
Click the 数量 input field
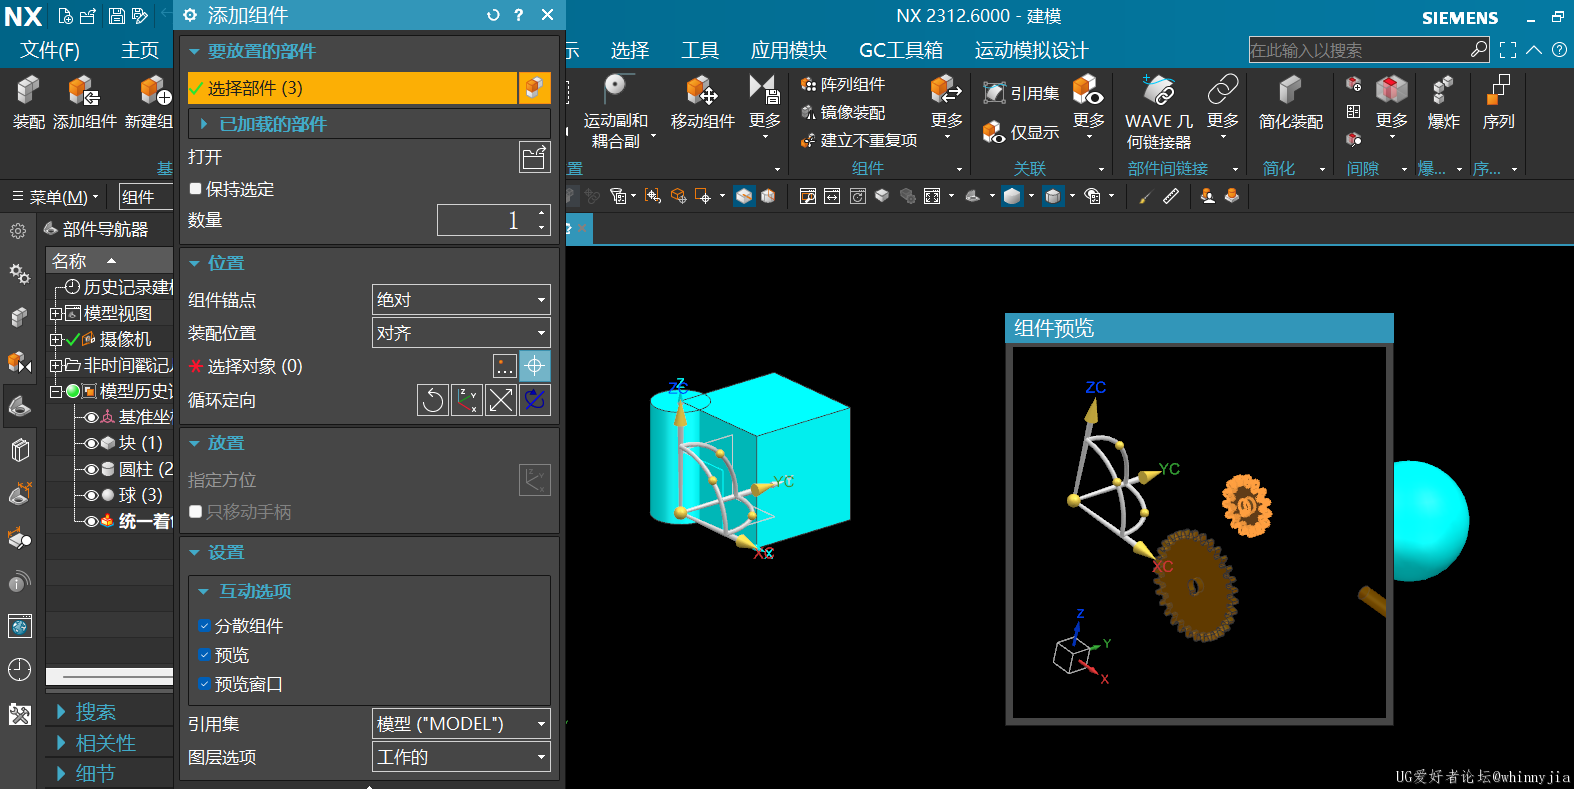tap(486, 220)
